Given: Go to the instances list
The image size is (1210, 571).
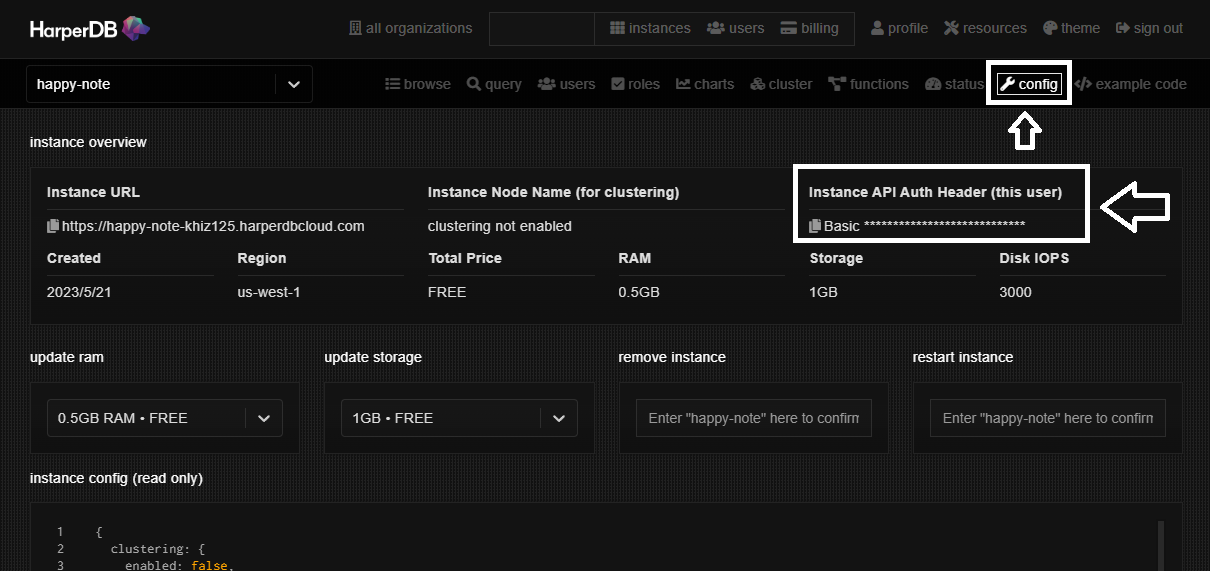Looking at the screenshot, I should point(650,28).
